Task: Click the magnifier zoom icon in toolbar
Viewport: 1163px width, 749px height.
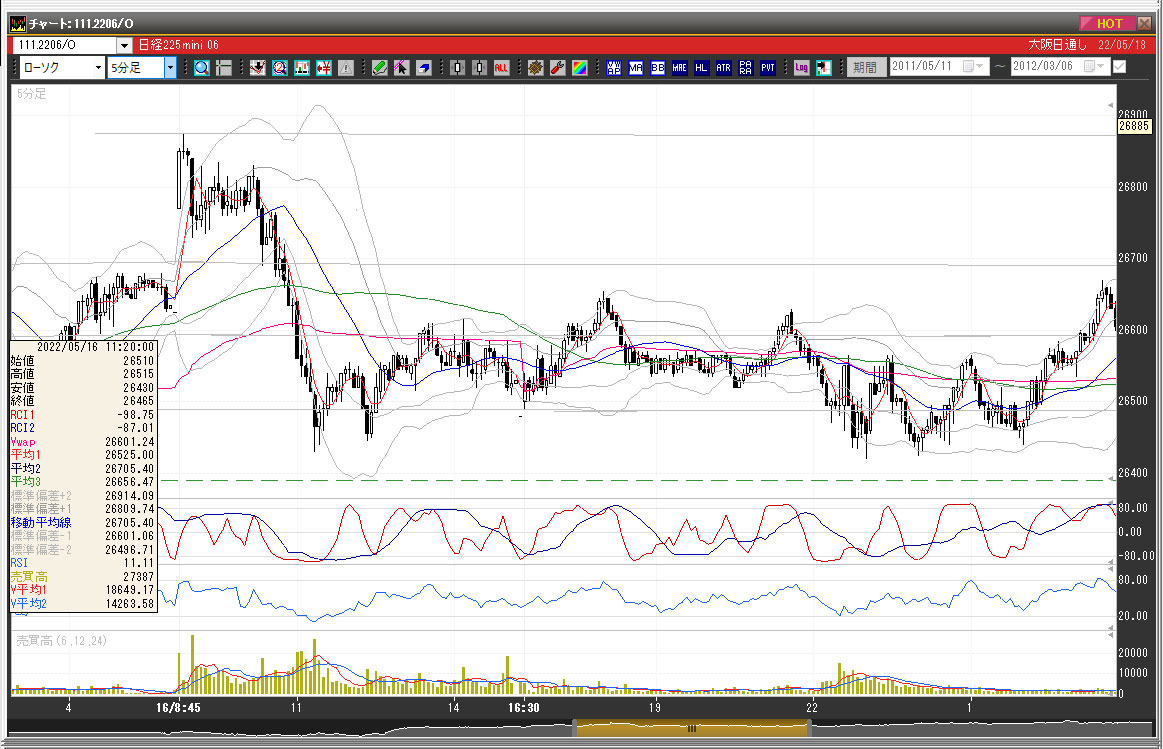Action: (x=202, y=67)
